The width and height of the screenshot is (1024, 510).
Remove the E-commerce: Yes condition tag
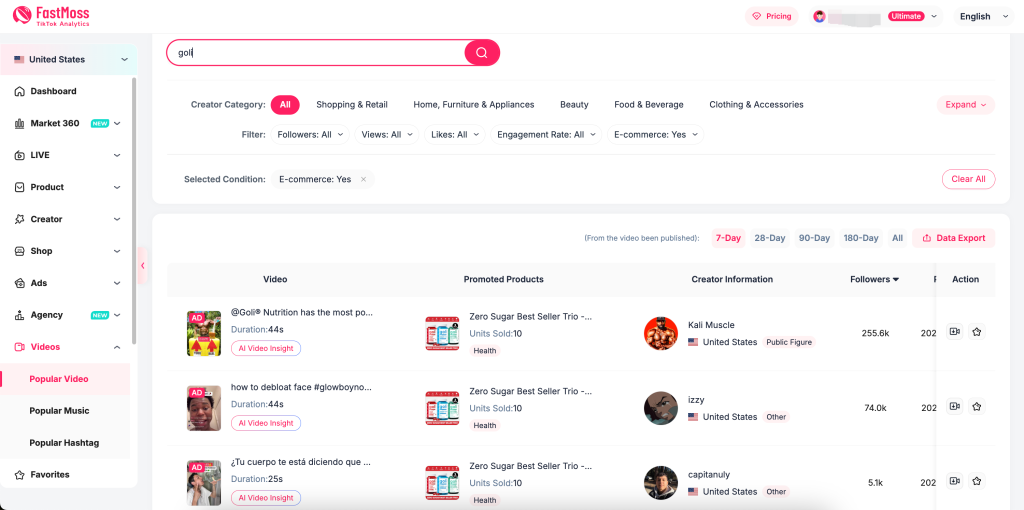click(x=363, y=179)
